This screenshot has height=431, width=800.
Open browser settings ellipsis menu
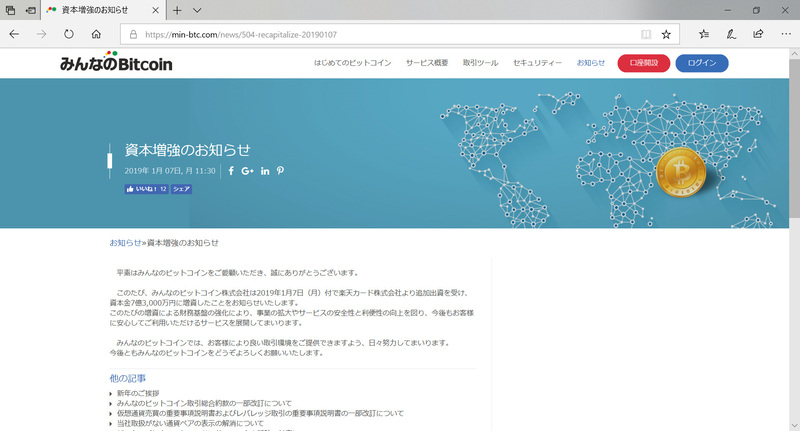pos(786,34)
